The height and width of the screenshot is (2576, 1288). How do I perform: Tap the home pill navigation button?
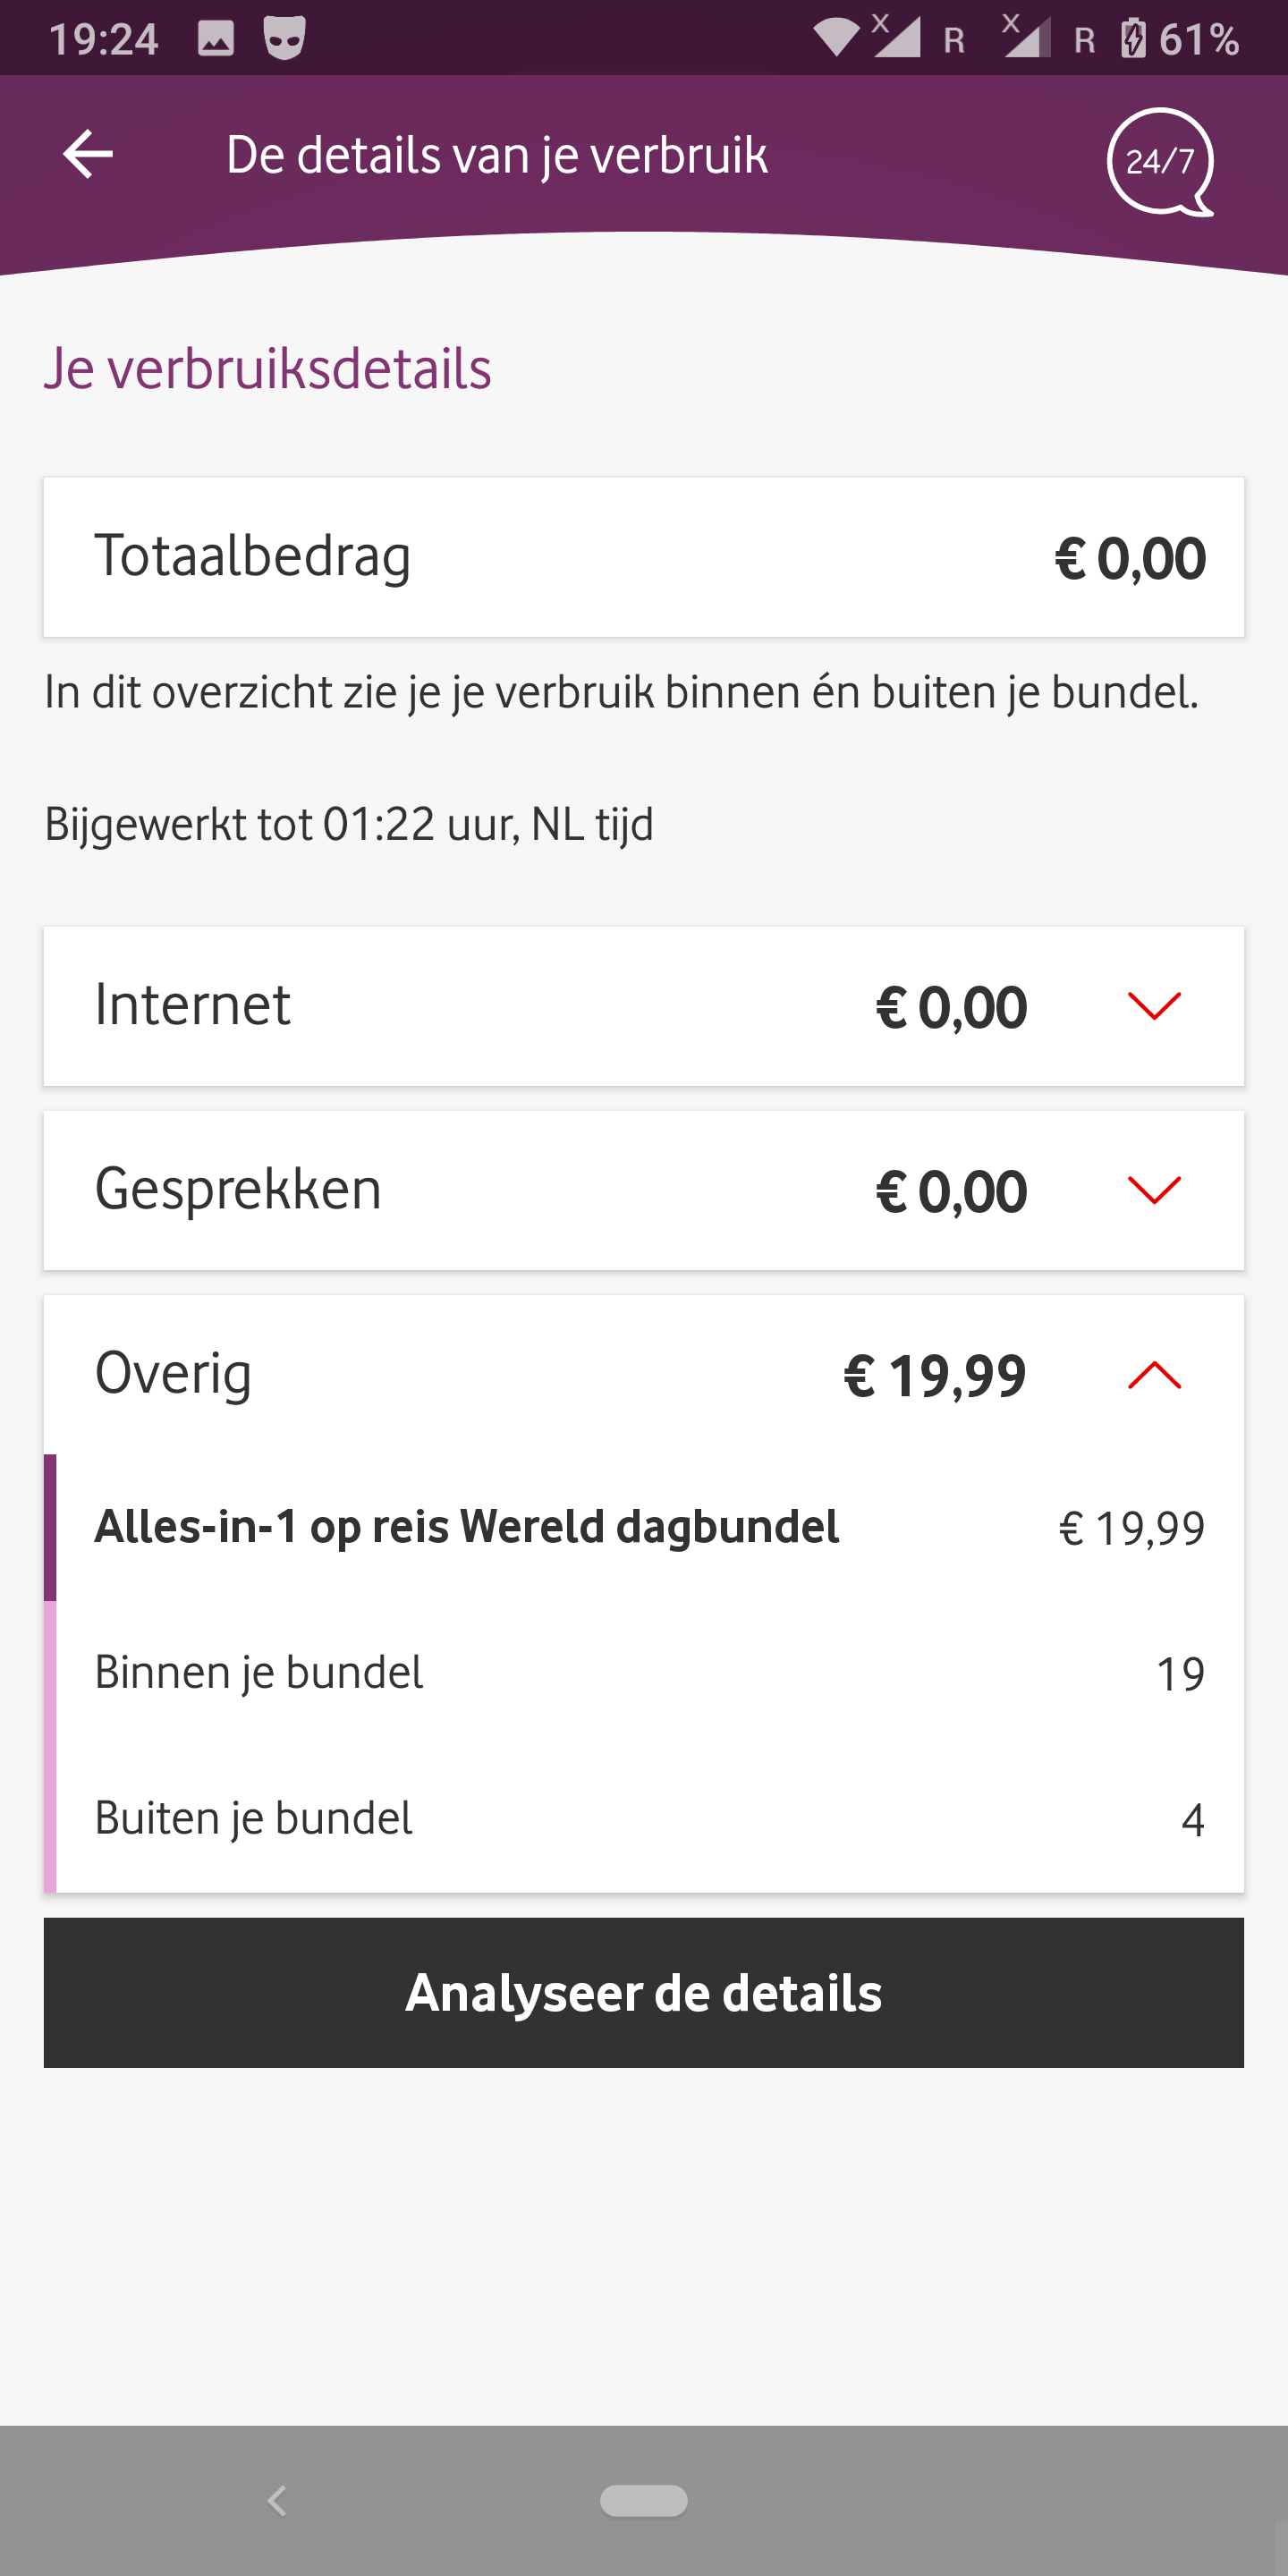tap(643, 2500)
